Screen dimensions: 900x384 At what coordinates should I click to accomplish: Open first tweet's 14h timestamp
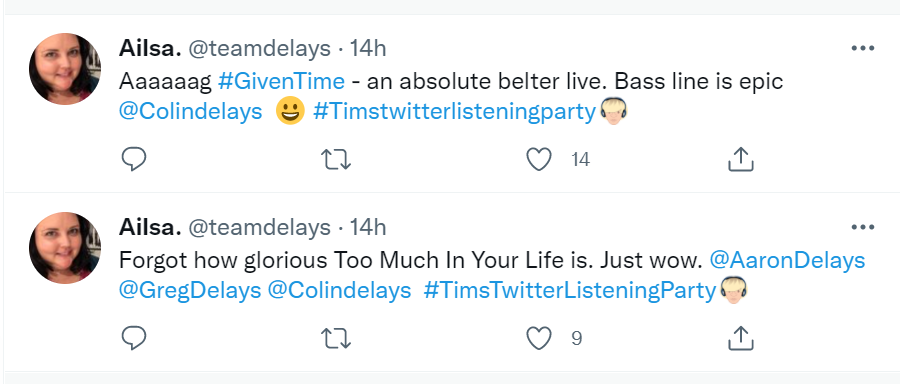368,49
